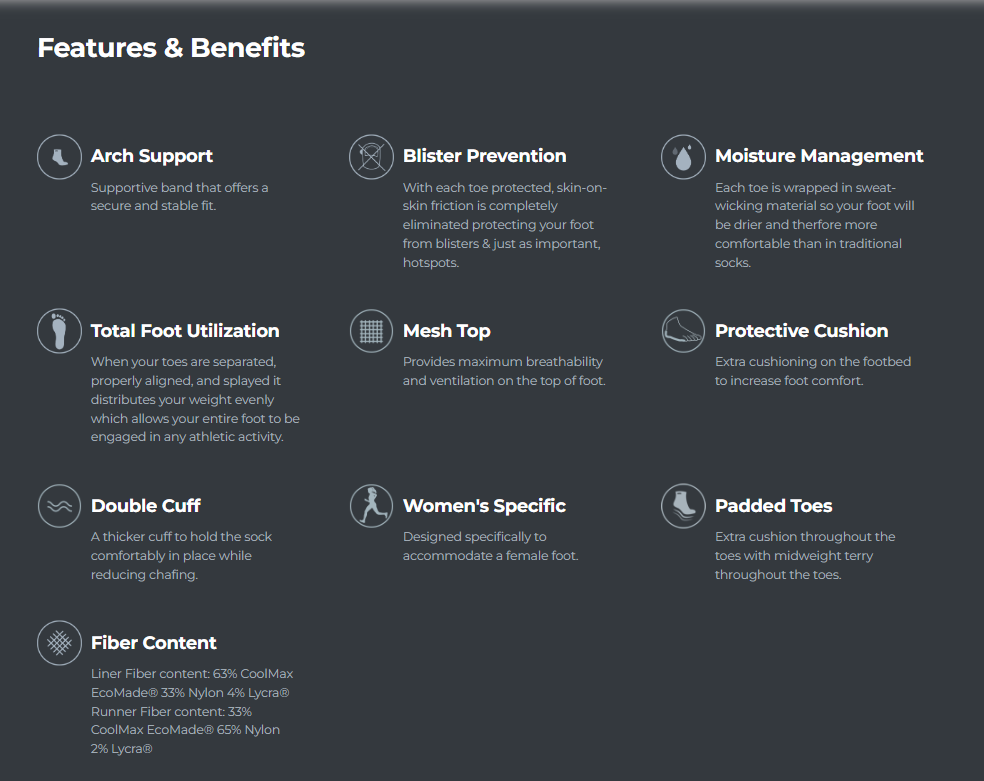984x781 pixels.
Task: Select the Blister Prevention heading text
Action: 484,156
